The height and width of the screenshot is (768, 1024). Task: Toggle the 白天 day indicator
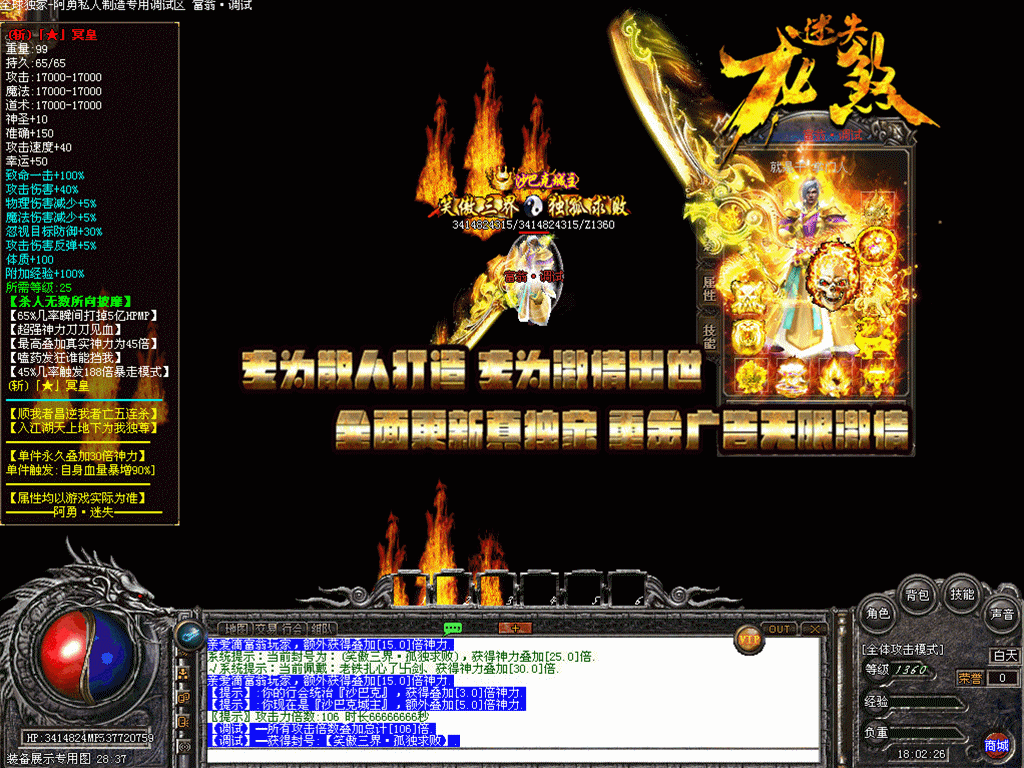coord(1004,656)
